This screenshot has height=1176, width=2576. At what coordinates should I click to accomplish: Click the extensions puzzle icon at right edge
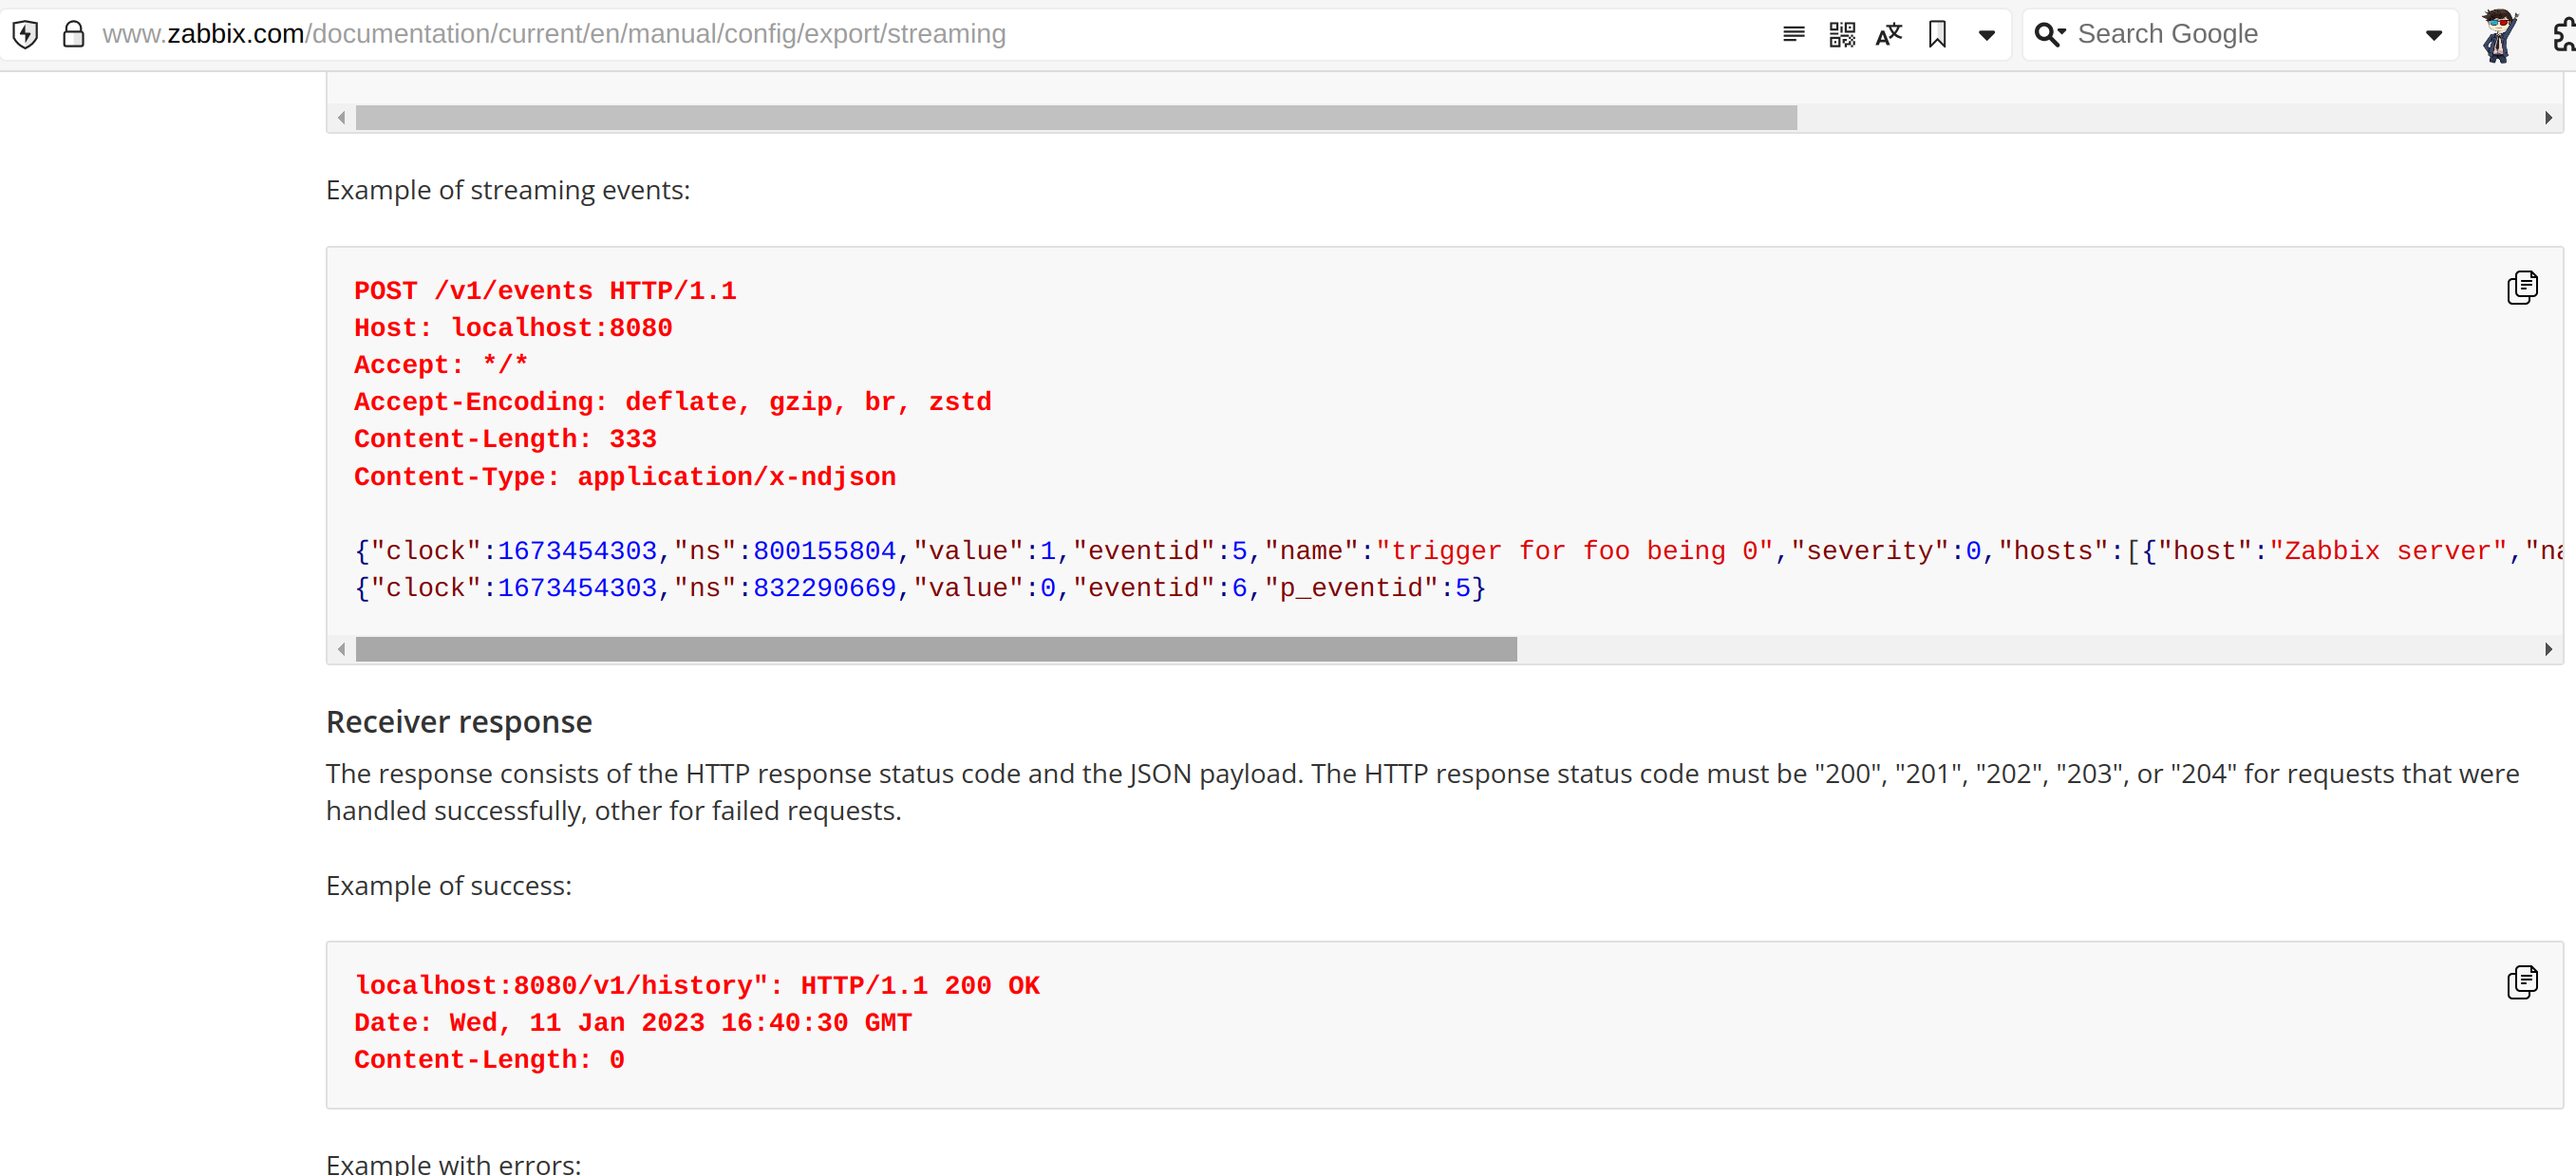coord(2563,35)
